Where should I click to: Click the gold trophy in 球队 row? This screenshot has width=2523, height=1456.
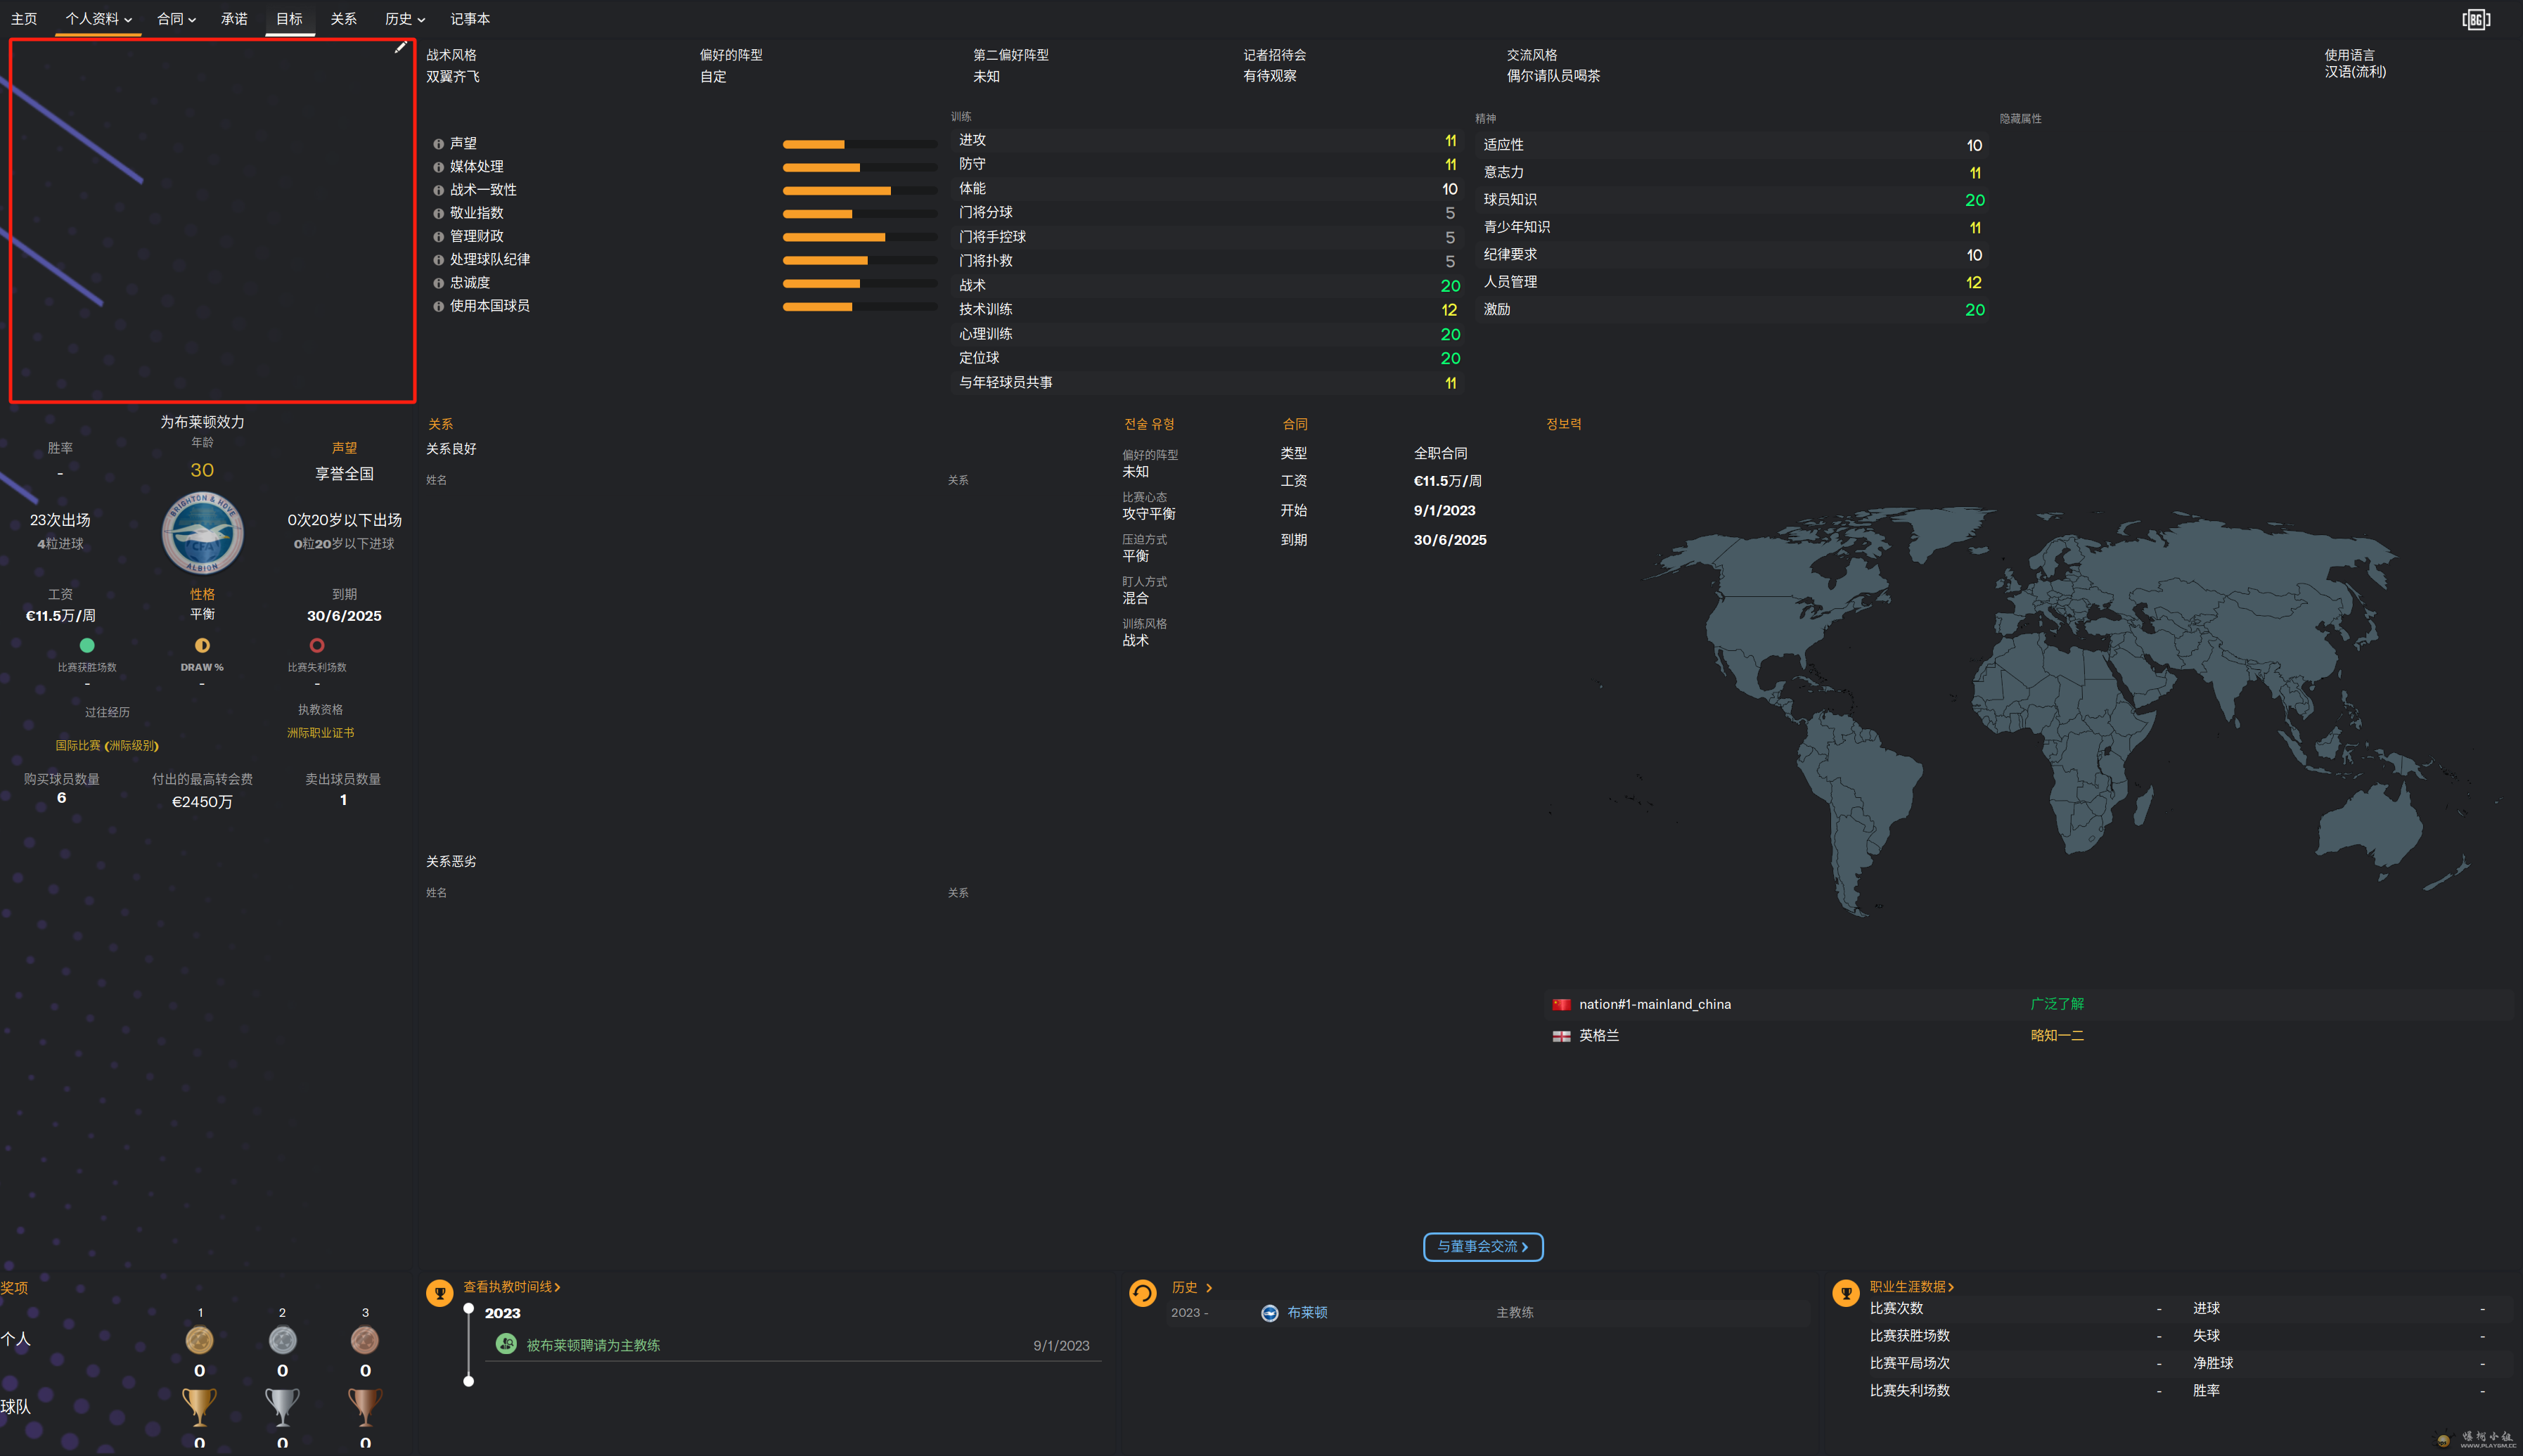(199, 1407)
